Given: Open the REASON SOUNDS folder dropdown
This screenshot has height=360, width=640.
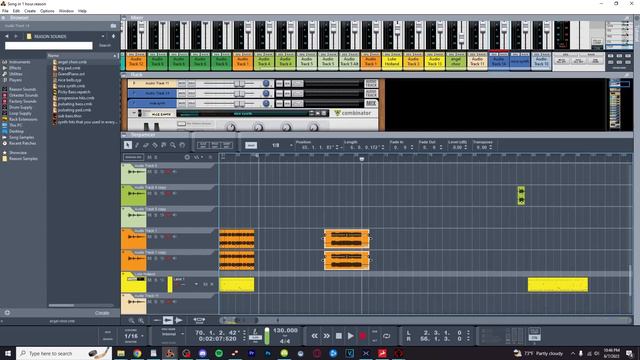Looking at the screenshot, I should point(102,36).
